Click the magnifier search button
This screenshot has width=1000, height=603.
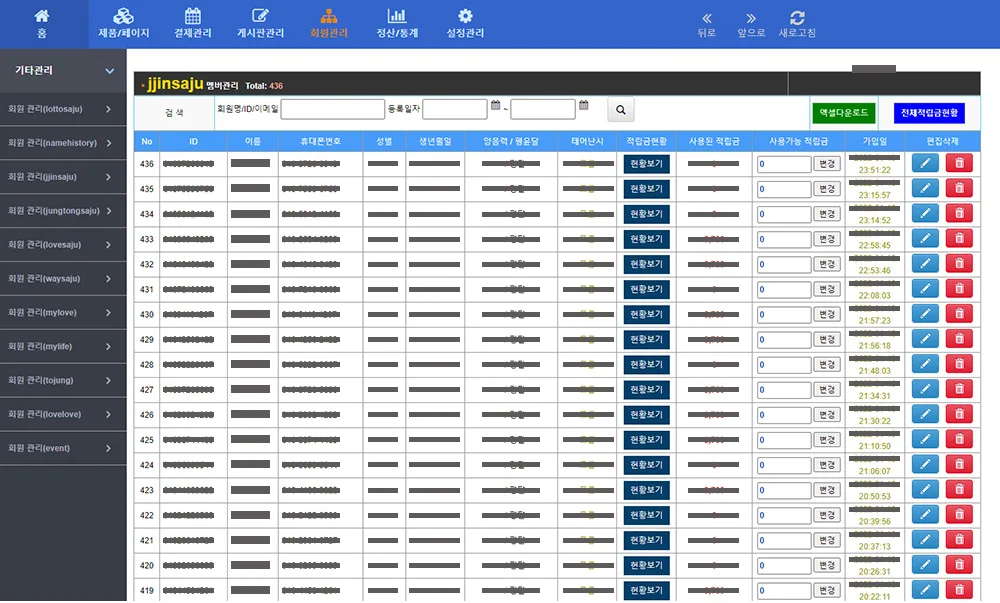coord(620,109)
